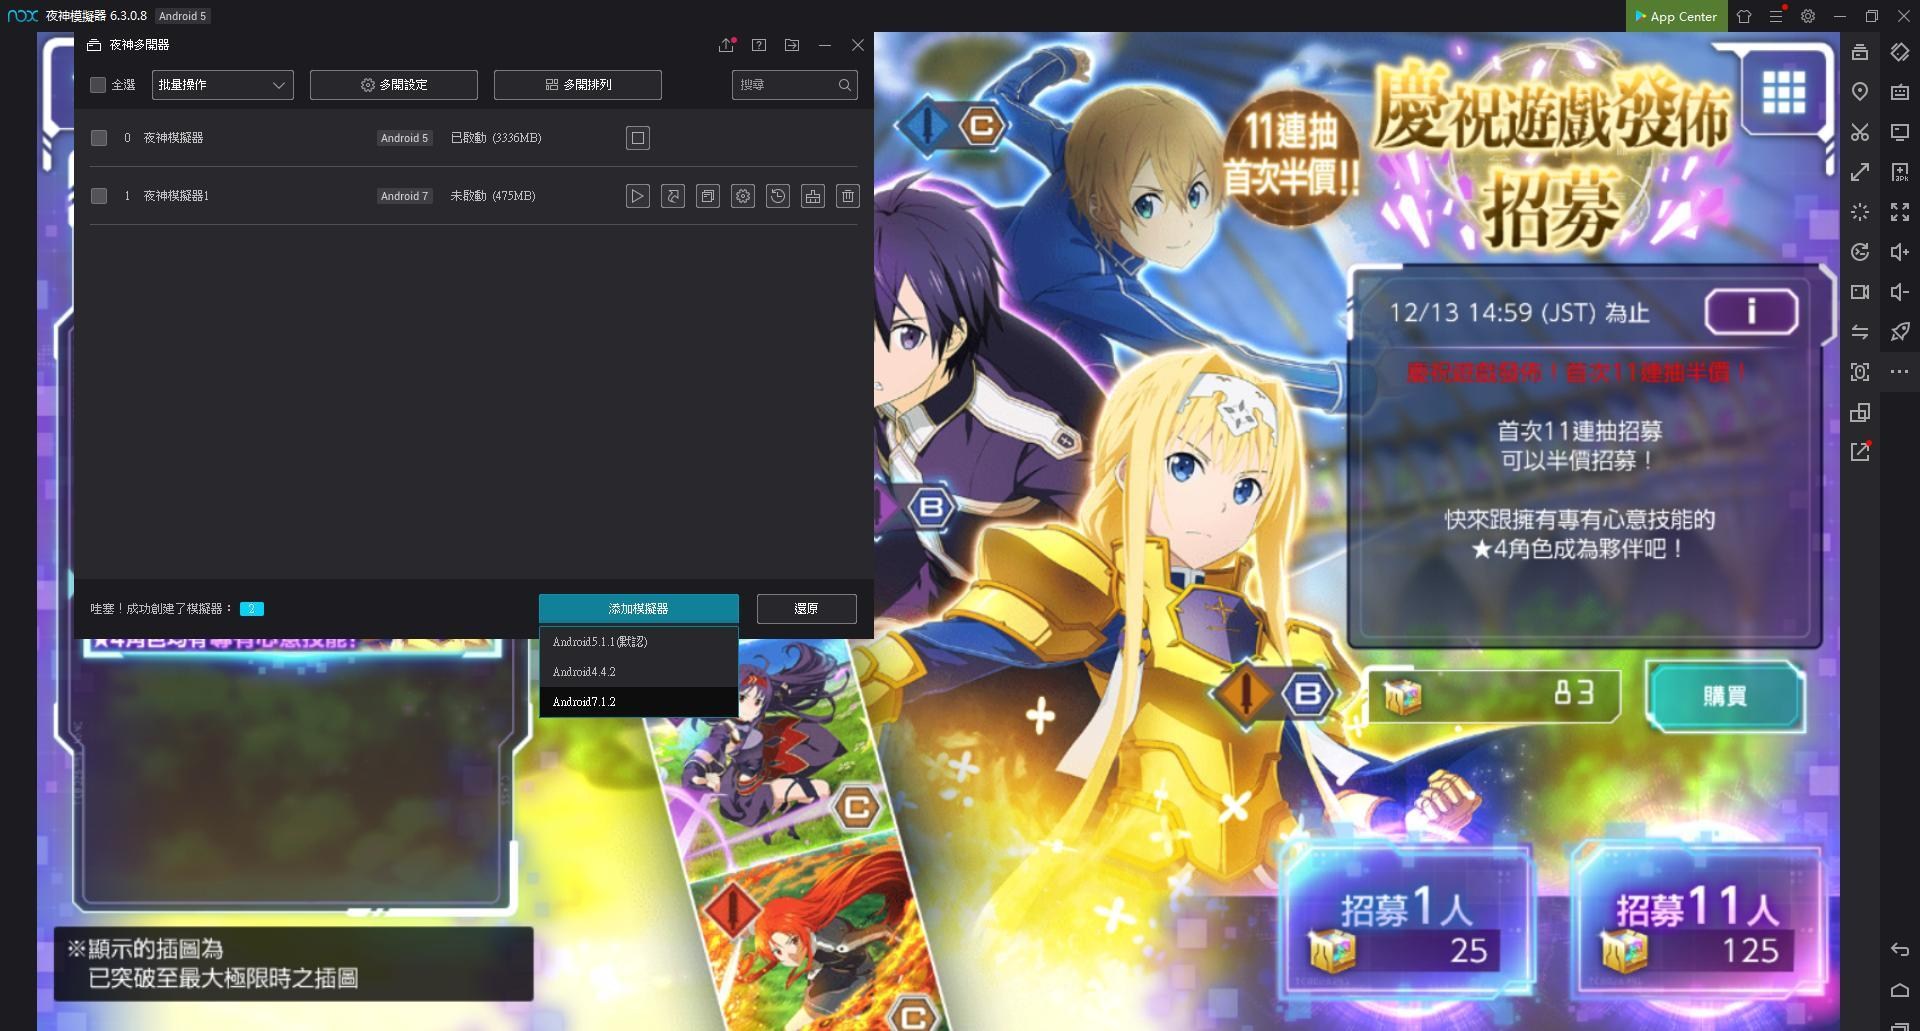Select the scissors screenshot tool in Nox sidebar
Viewport: 1920px width, 1031px height.
pyautogui.click(x=1860, y=132)
